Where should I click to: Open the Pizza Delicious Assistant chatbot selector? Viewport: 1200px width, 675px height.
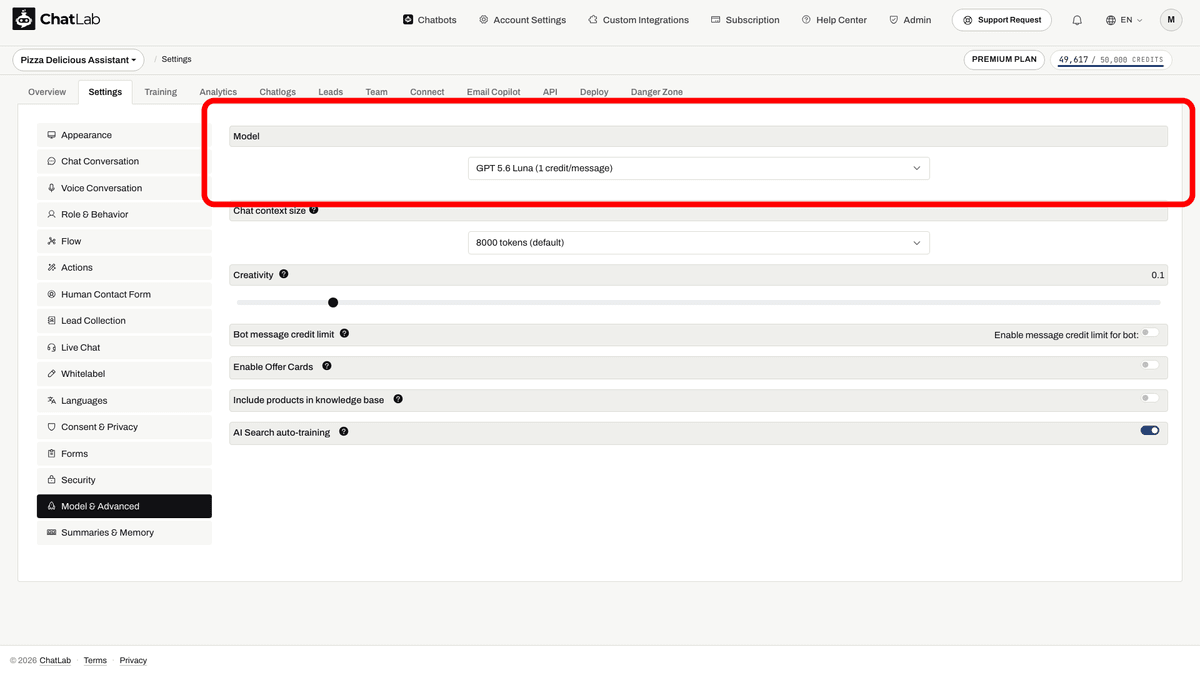point(78,60)
